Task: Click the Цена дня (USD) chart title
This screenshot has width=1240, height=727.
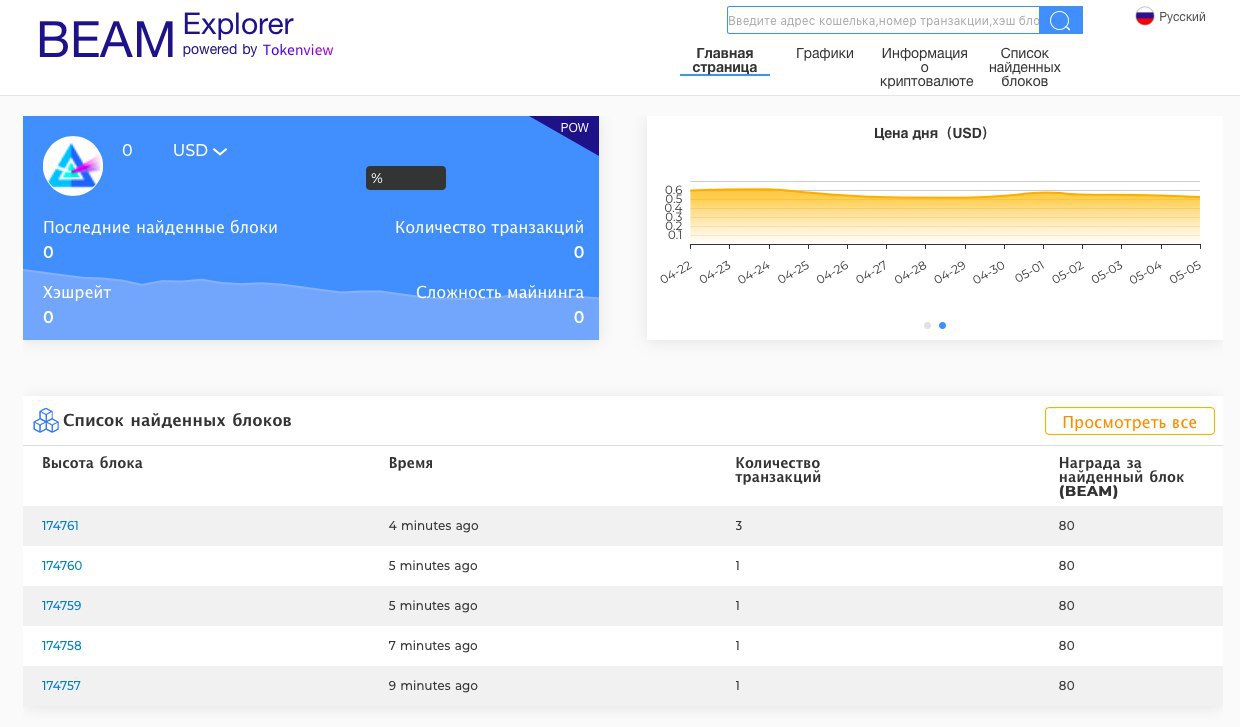Action: pos(930,133)
